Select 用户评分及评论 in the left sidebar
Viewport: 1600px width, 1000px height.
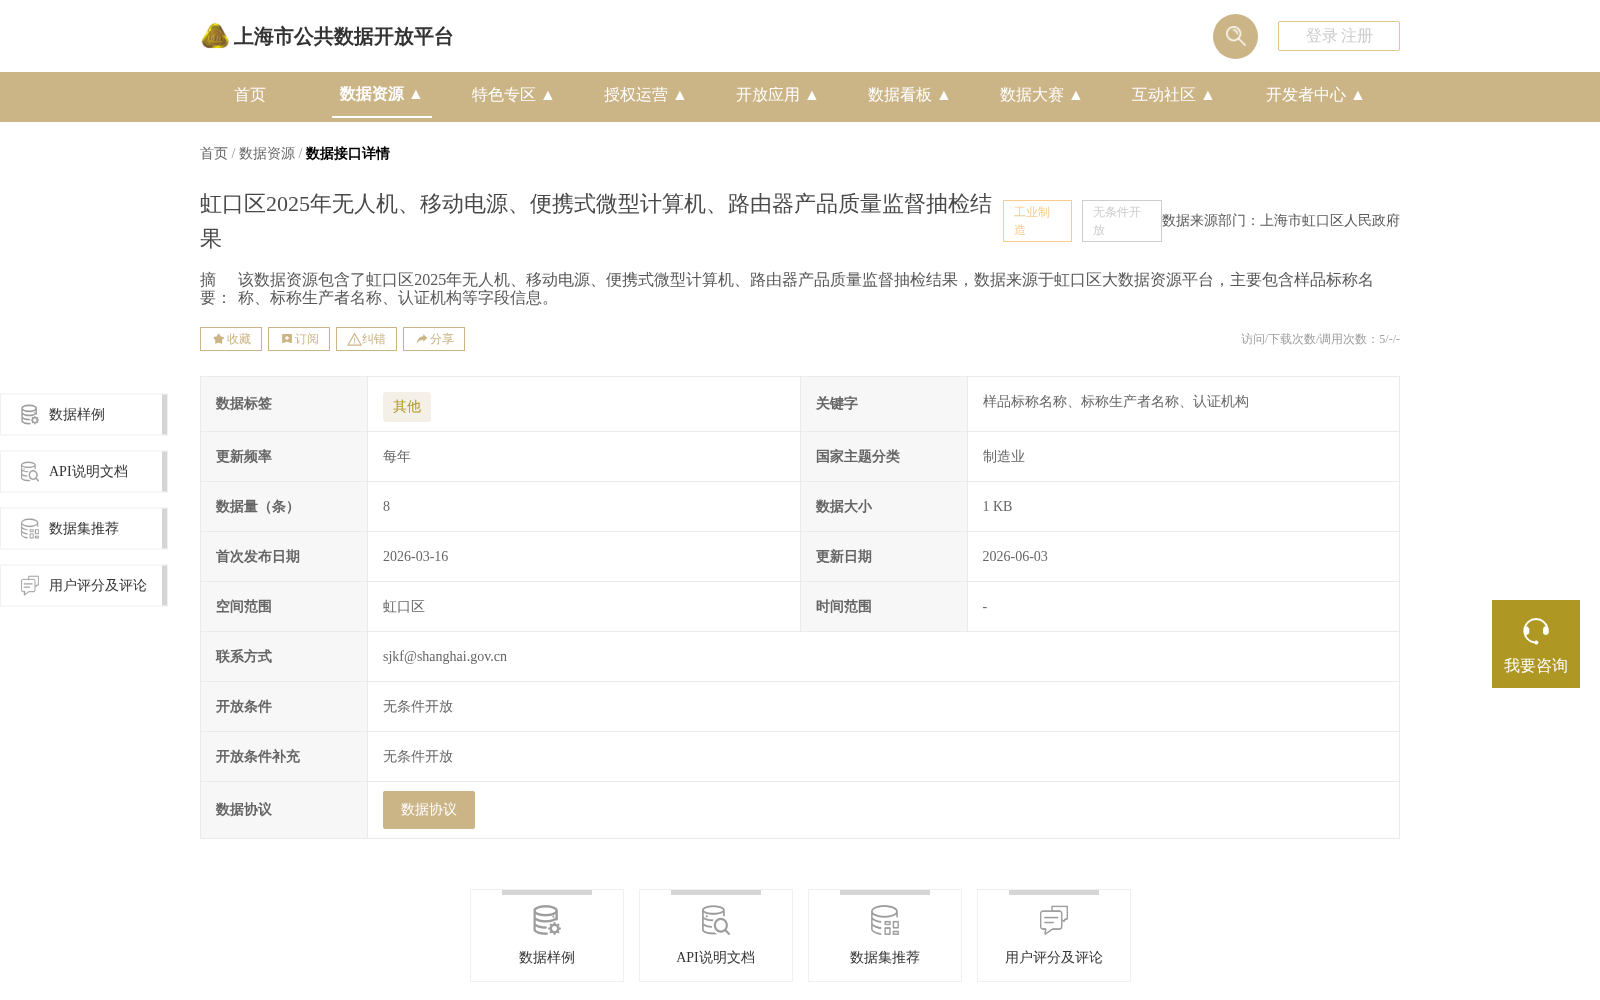83,586
